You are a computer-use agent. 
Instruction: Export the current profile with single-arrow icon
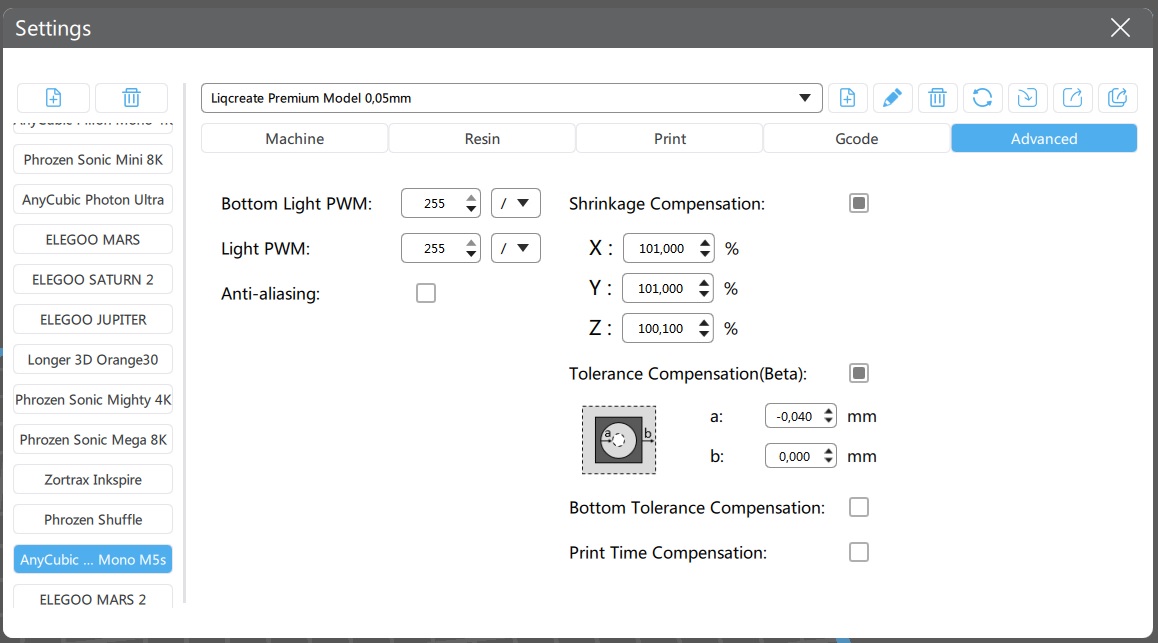tap(1072, 97)
